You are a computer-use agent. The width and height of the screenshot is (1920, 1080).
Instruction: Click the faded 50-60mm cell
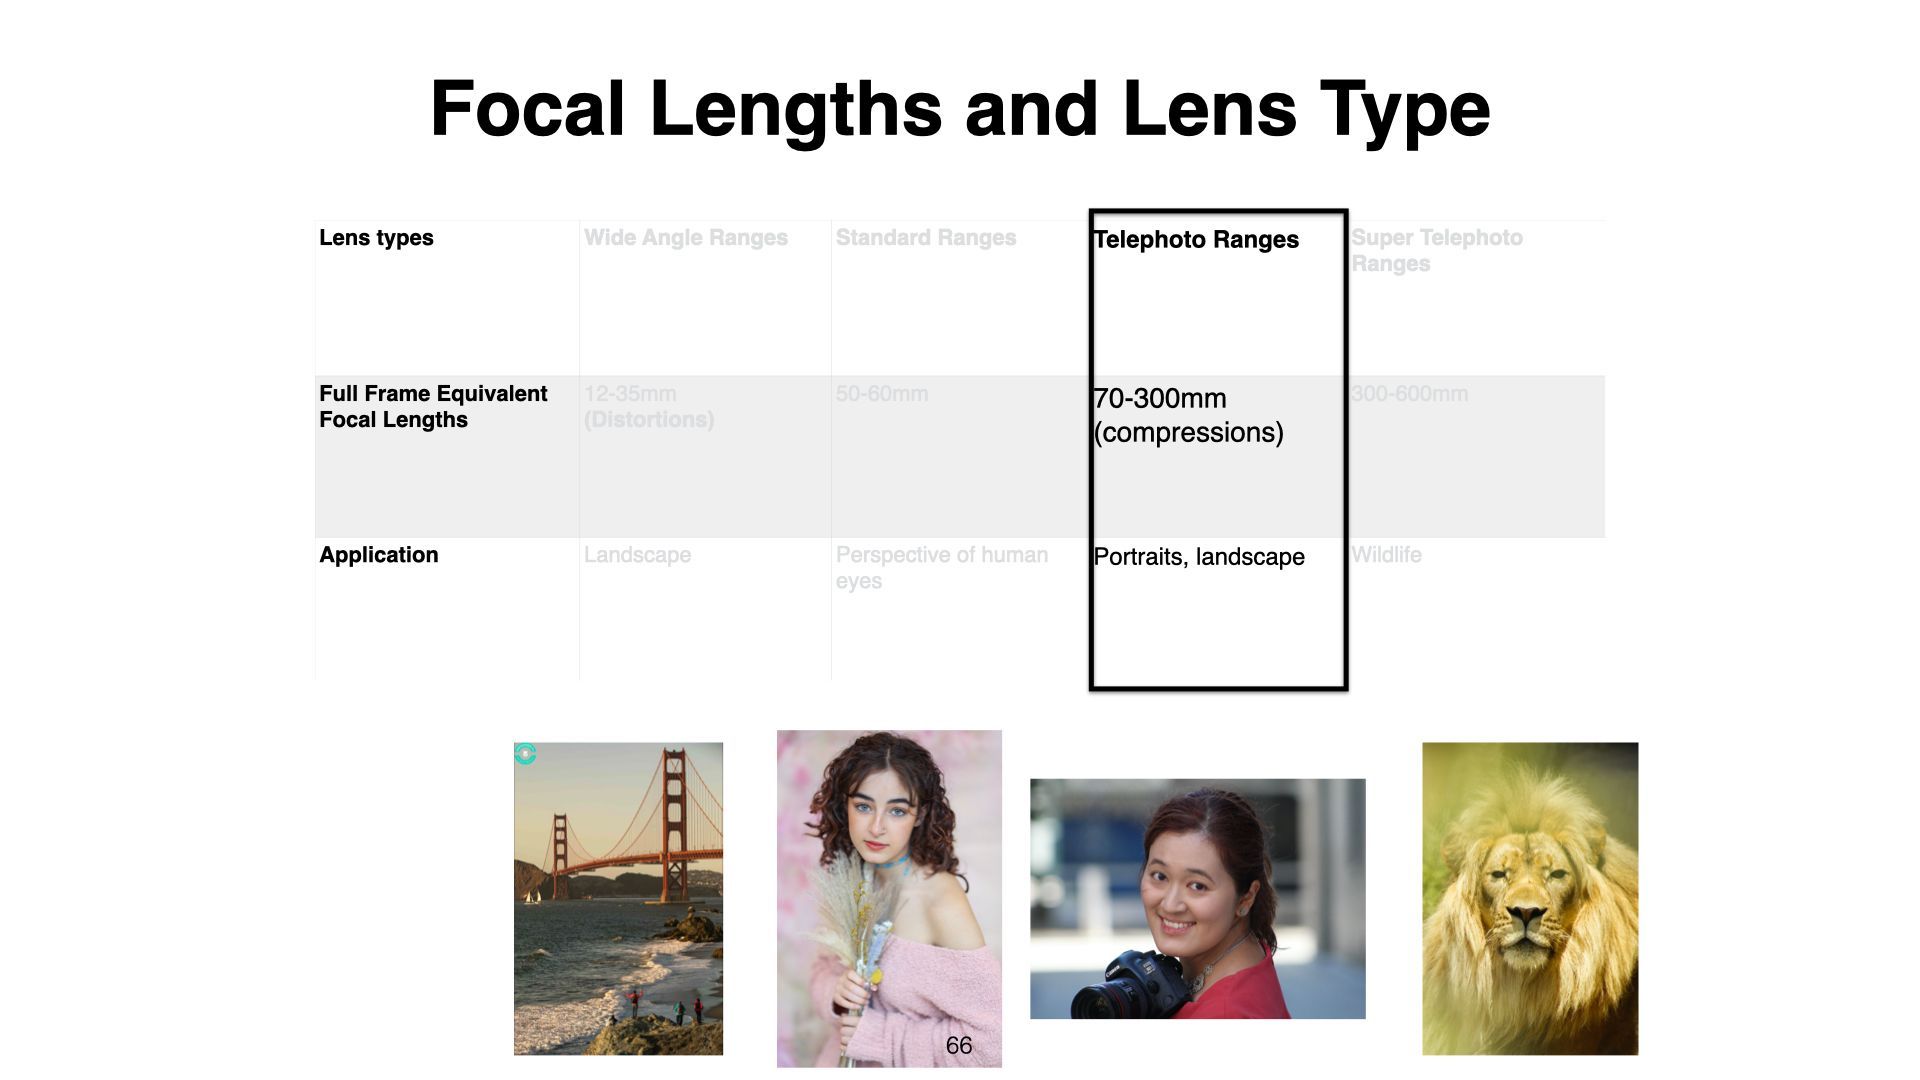coord(881,394)
